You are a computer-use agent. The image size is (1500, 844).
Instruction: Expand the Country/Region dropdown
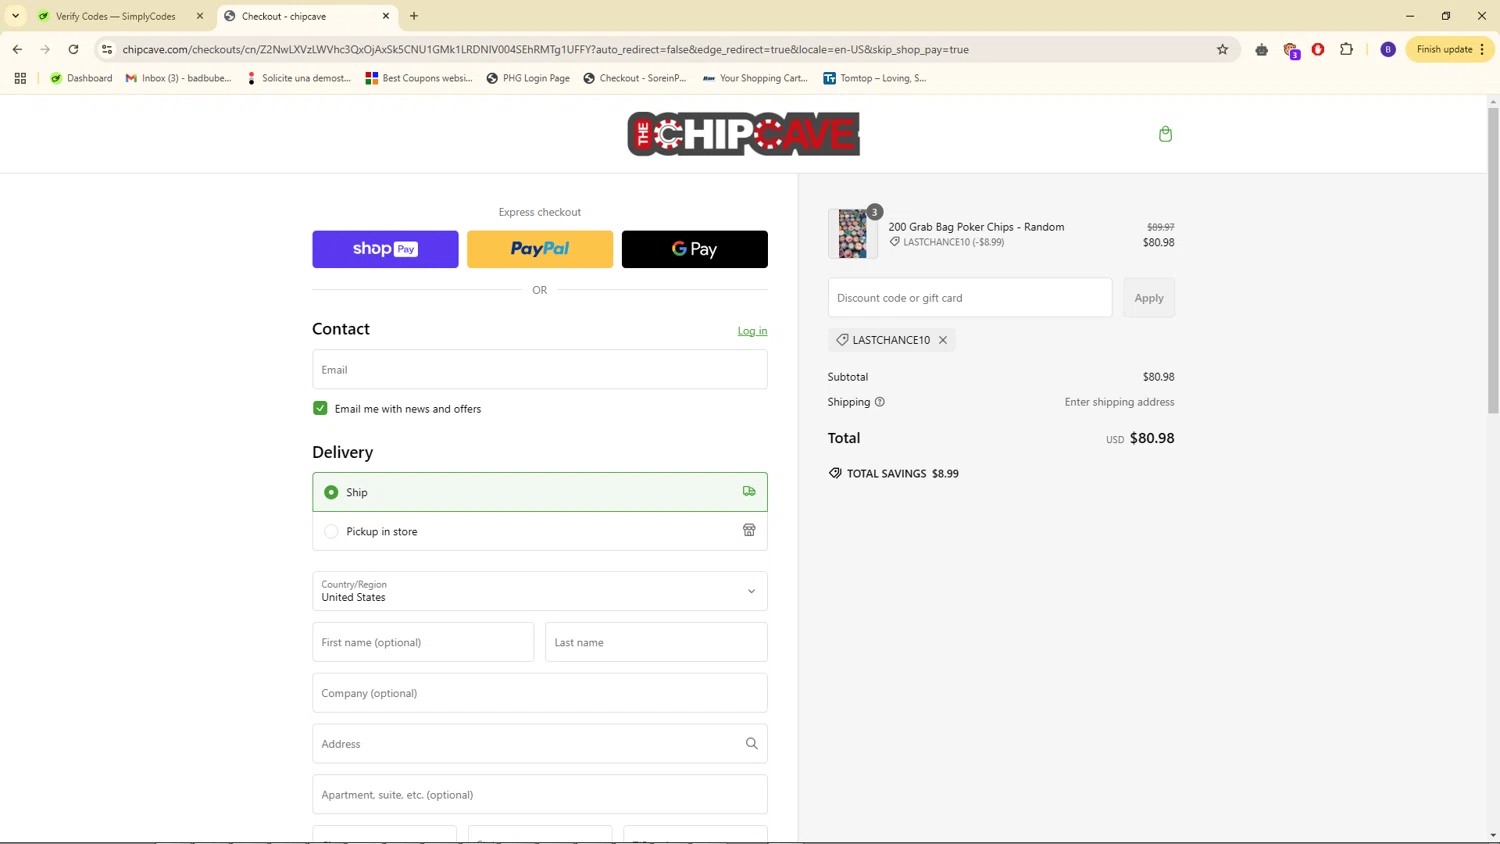pyautogui.click(x=540, y=591)
